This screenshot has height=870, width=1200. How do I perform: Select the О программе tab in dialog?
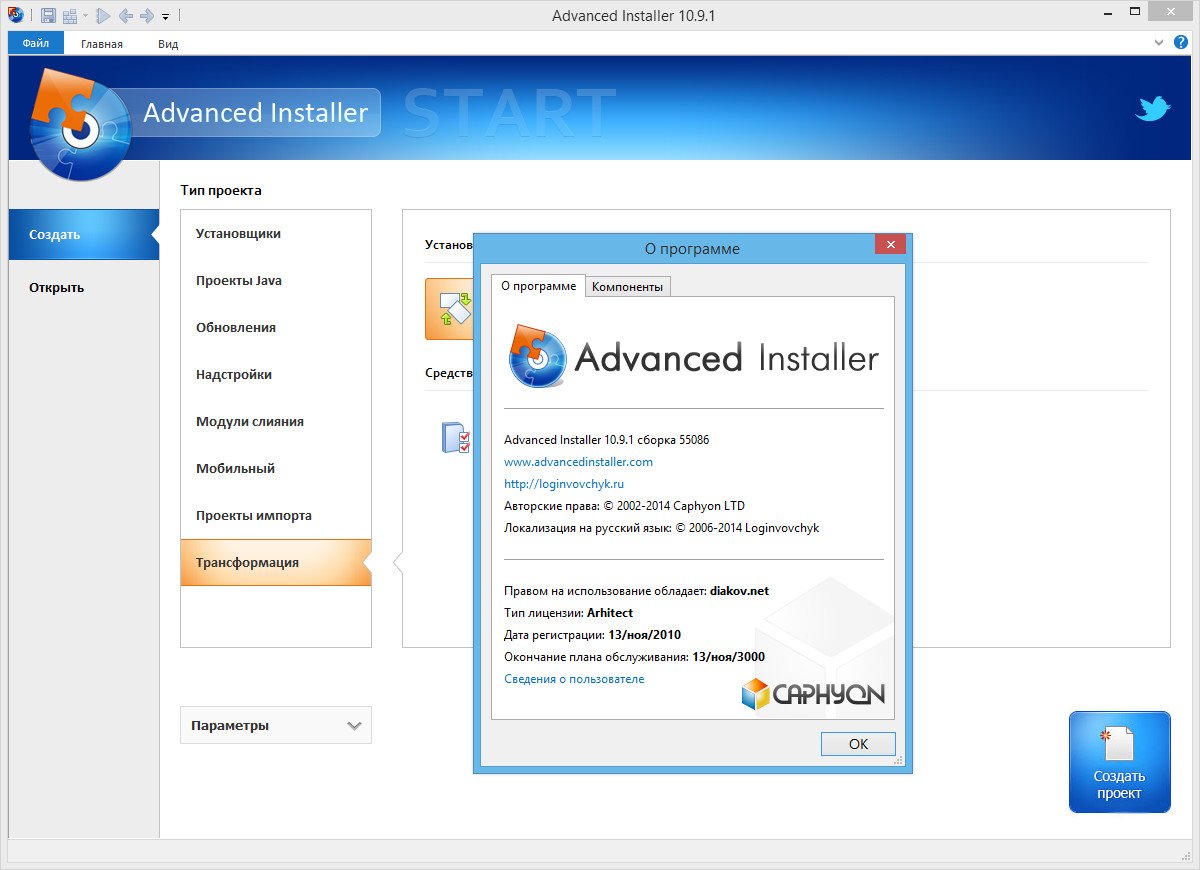tap(538, 286)
